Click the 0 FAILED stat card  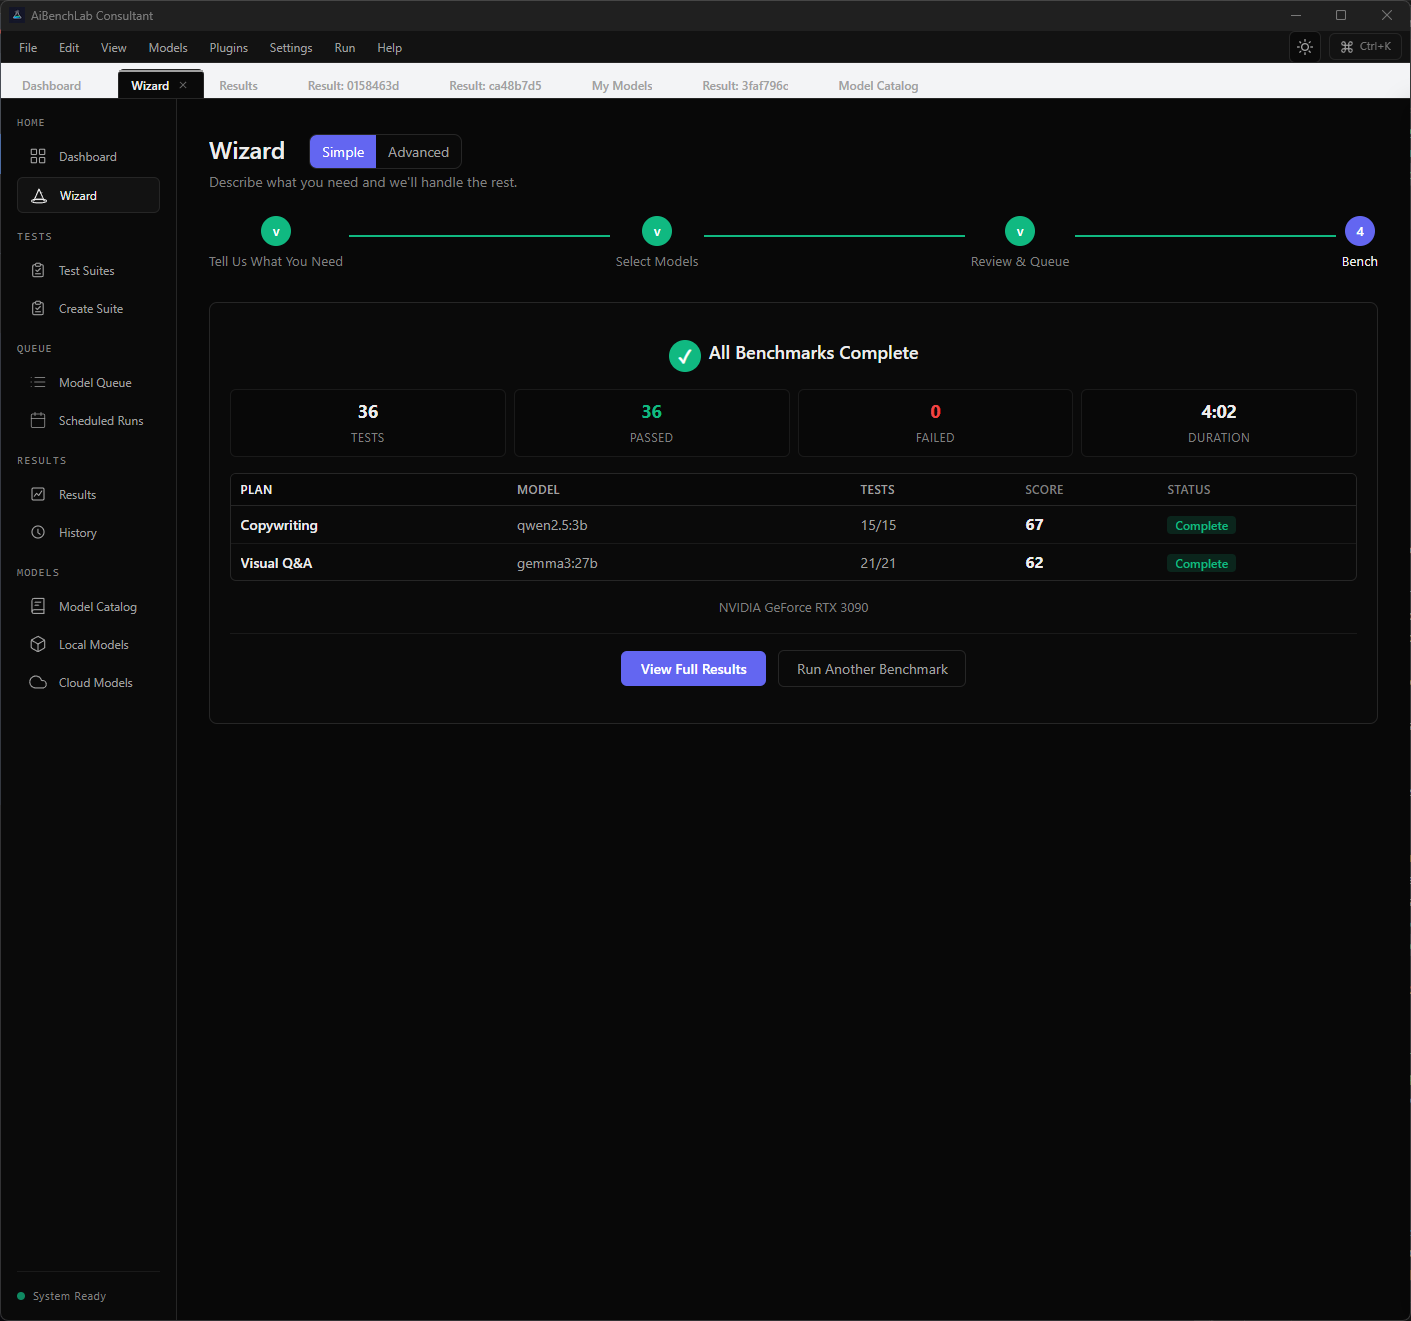[x=935, y=423]
